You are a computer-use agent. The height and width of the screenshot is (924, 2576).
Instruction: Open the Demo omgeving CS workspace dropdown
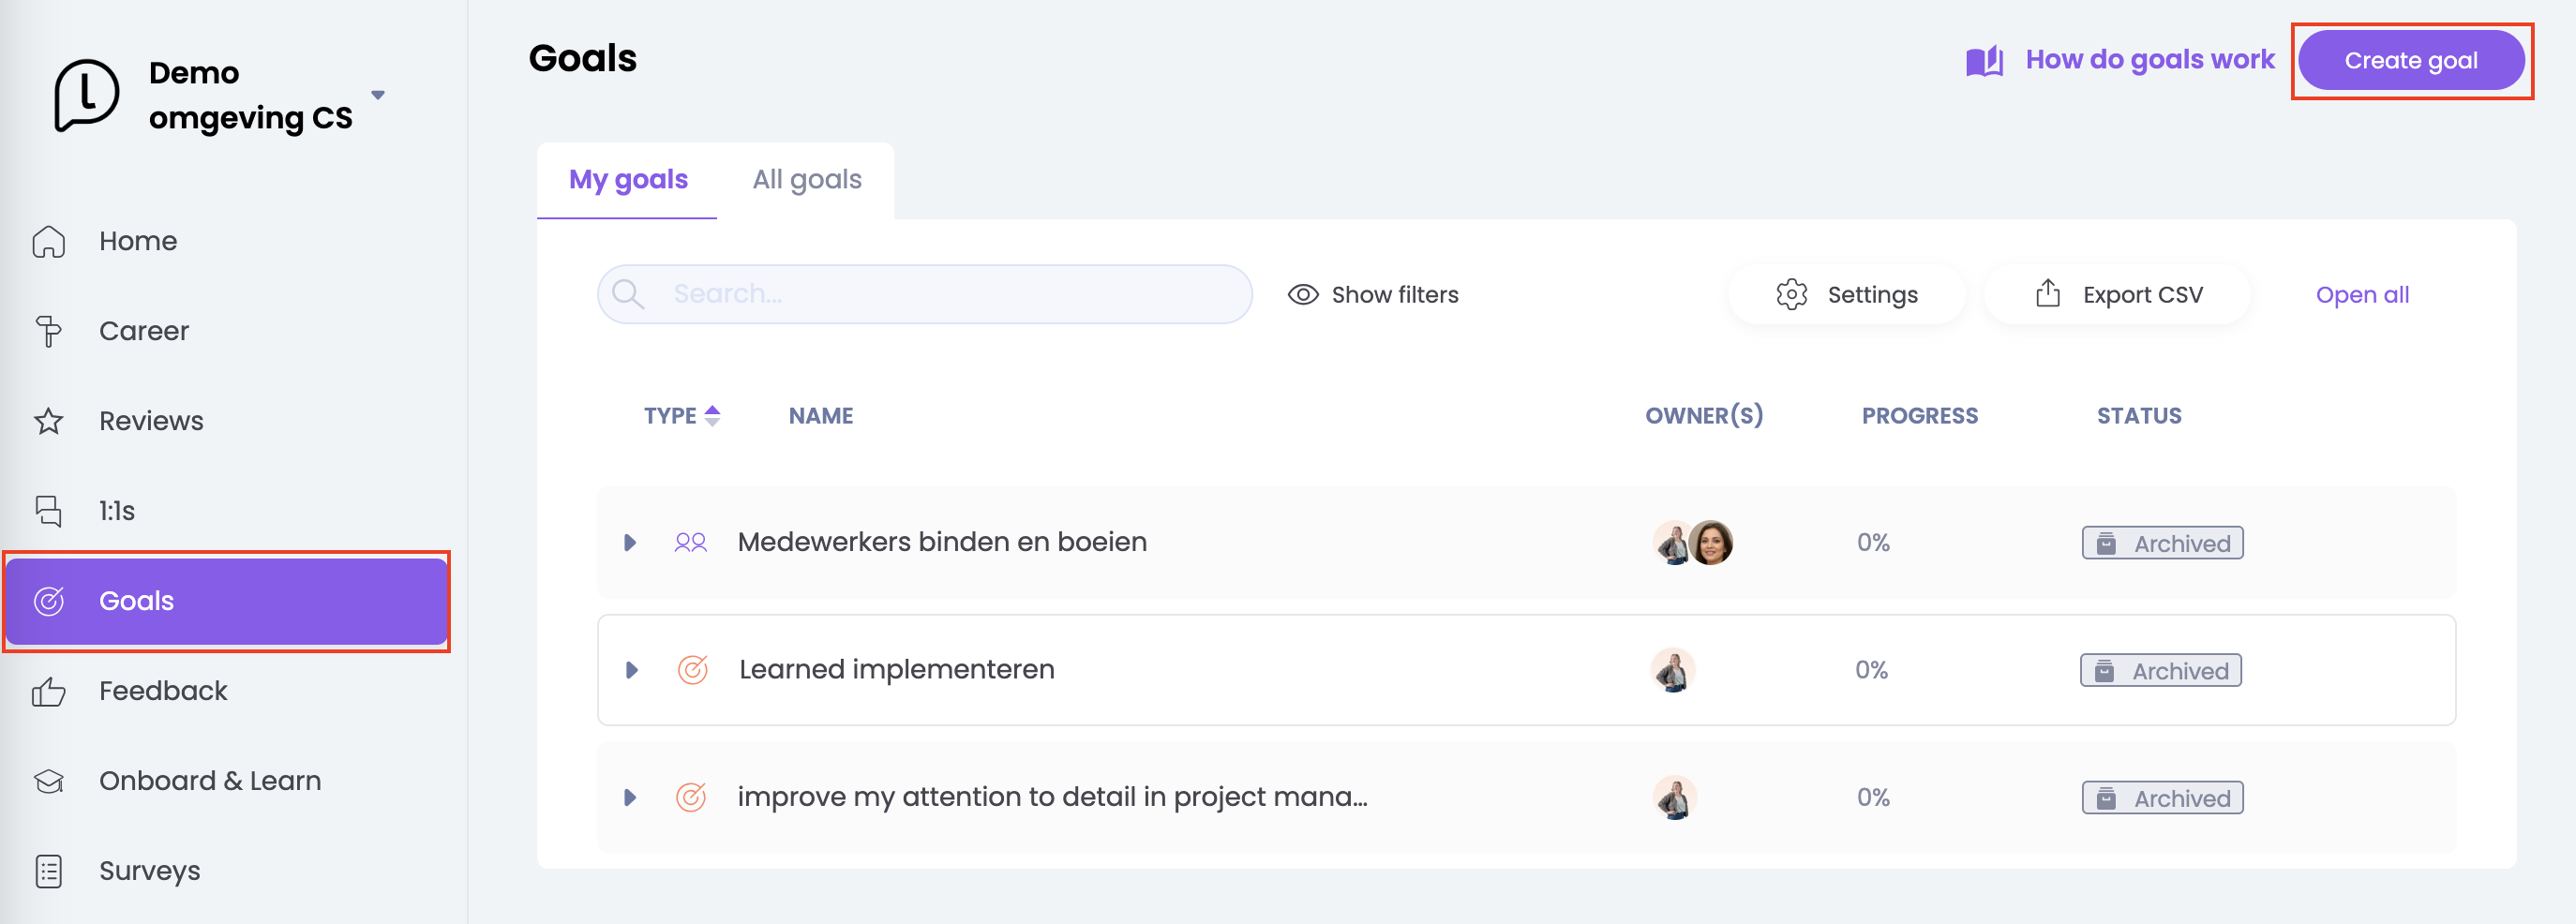point(378,96)
